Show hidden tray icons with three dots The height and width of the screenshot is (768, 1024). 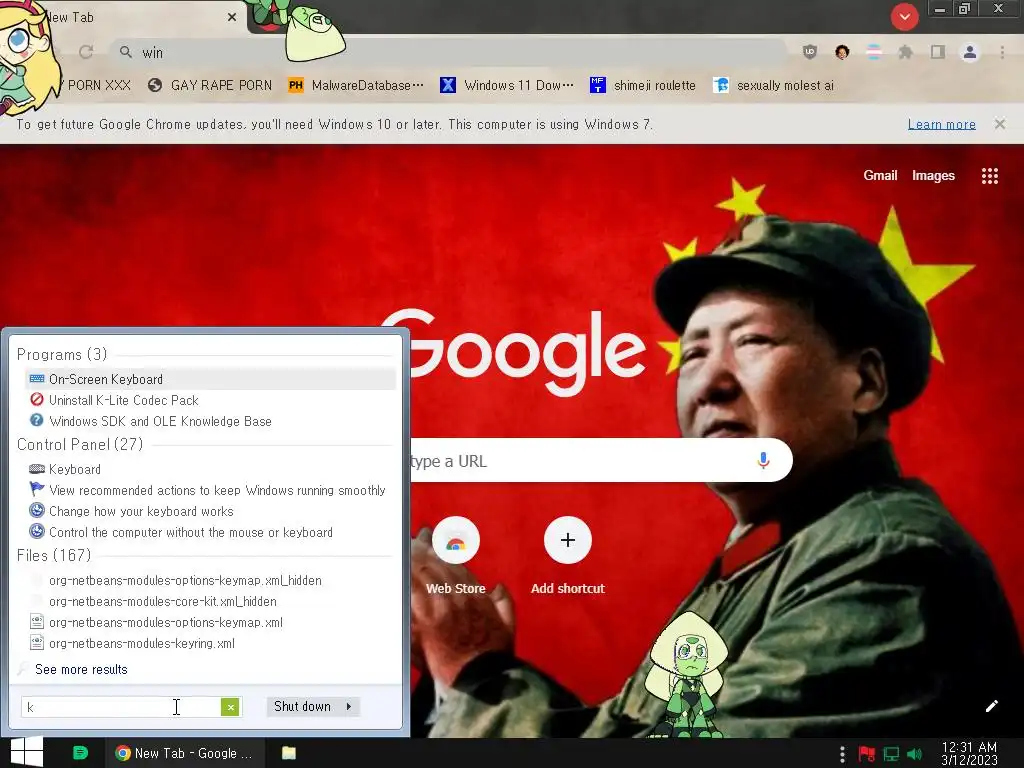pyautogui.click(x=842, y=754)
